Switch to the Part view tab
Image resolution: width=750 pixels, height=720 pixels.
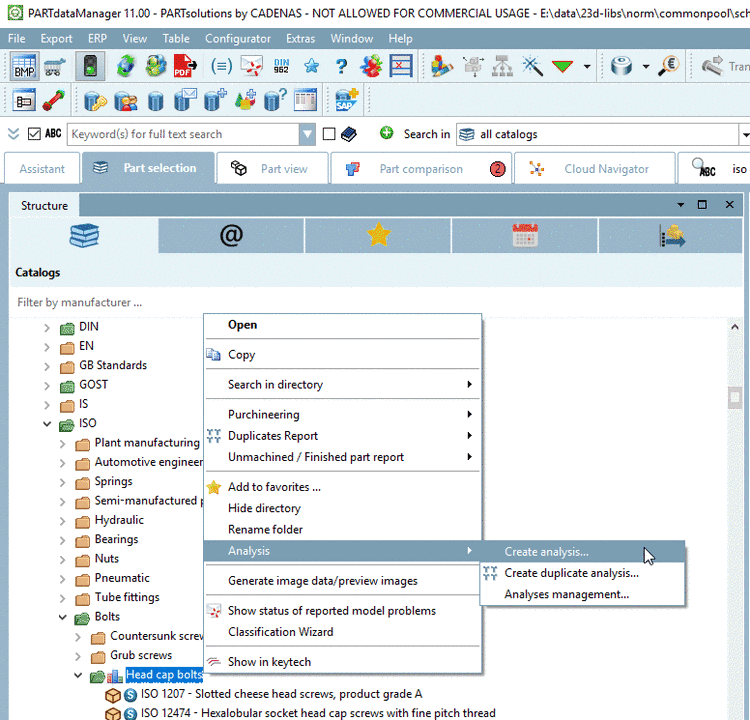point(272,168)
